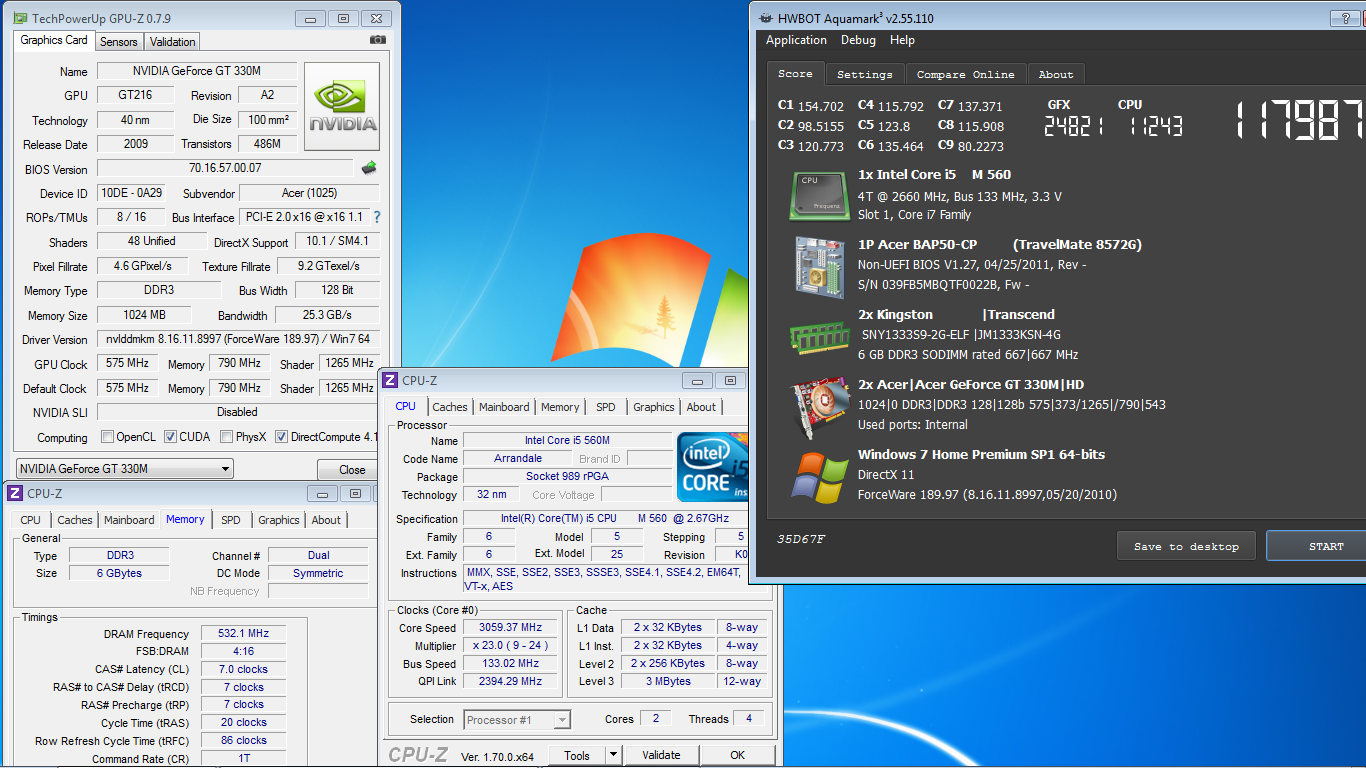Click the BIOS save chip icon in GPU-Z
This screenshot has width=1366, height=768.
tap(369, 168)
